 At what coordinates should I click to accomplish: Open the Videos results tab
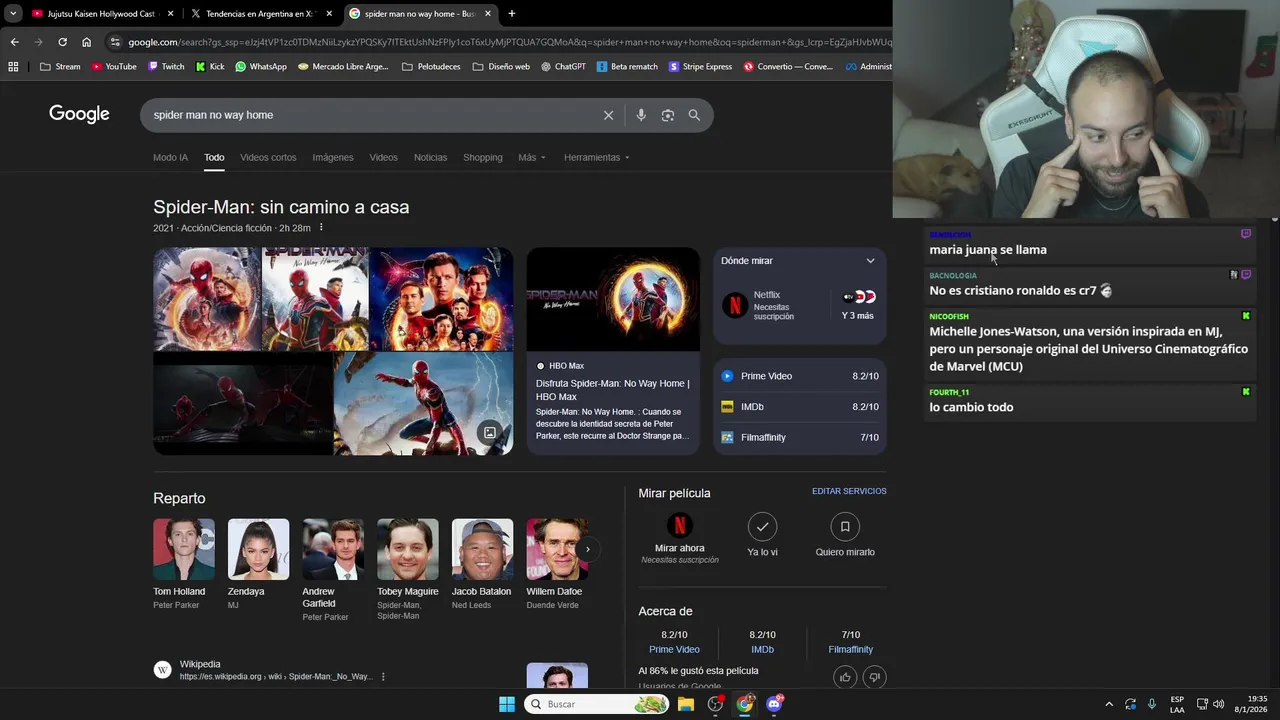pyautogui.click(x=383, y=157)
